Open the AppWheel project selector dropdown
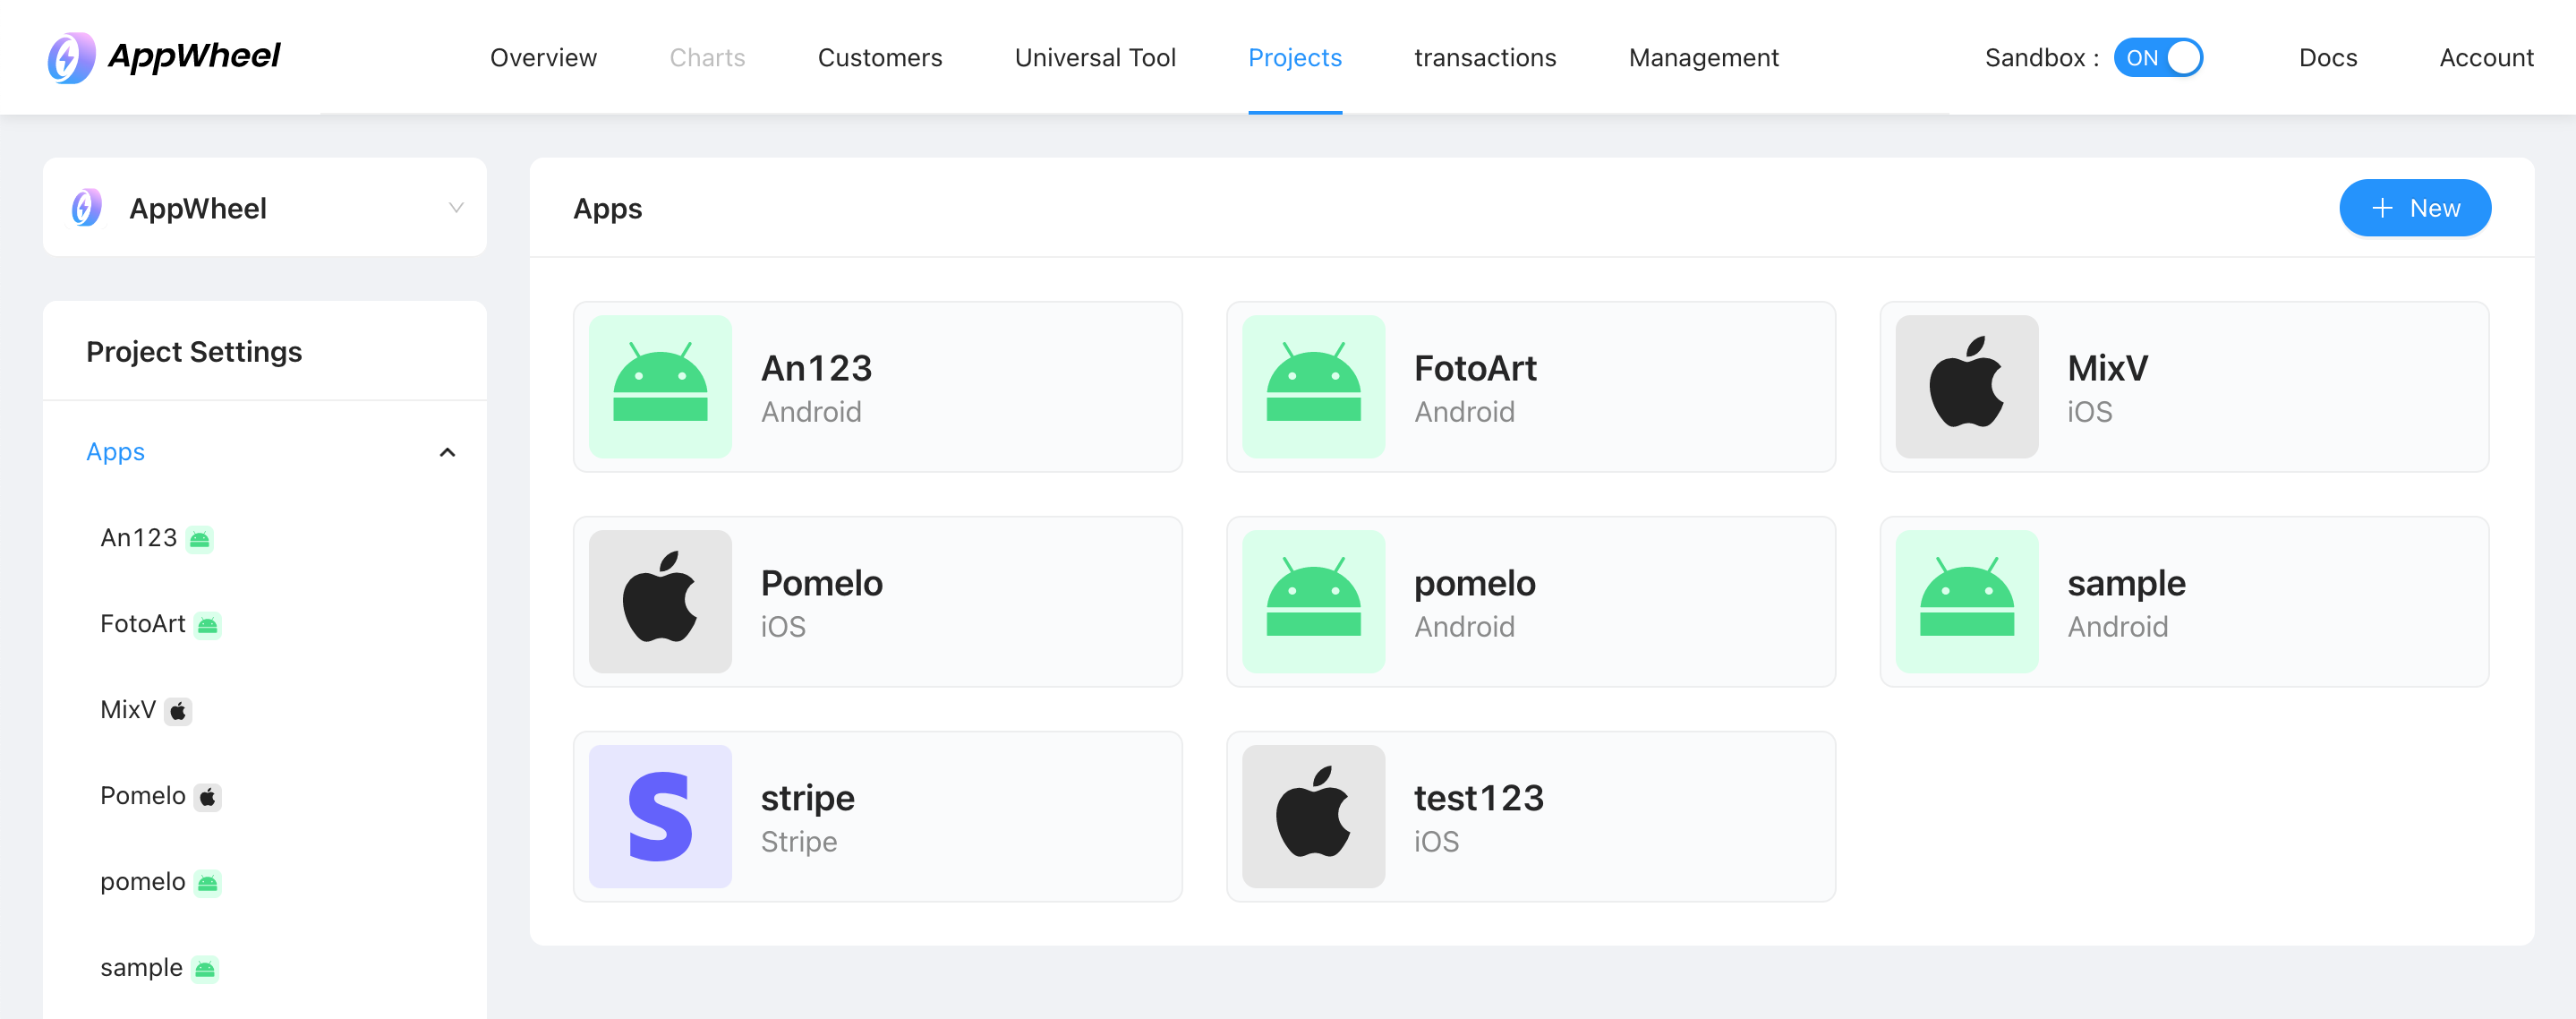The image size is (2576, 1019). click(265, 208)
